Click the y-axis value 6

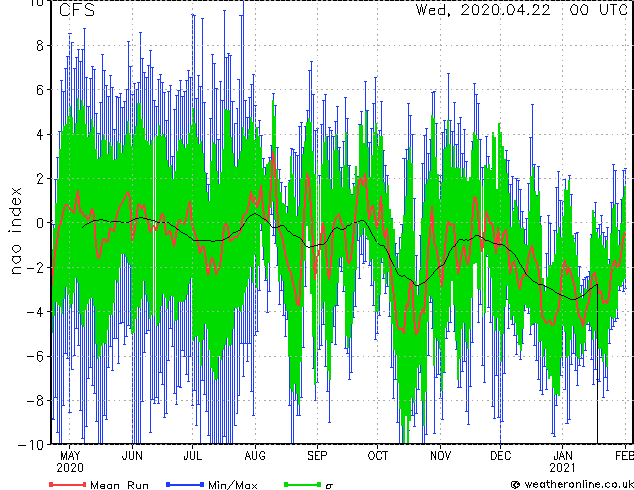(40, 90)
